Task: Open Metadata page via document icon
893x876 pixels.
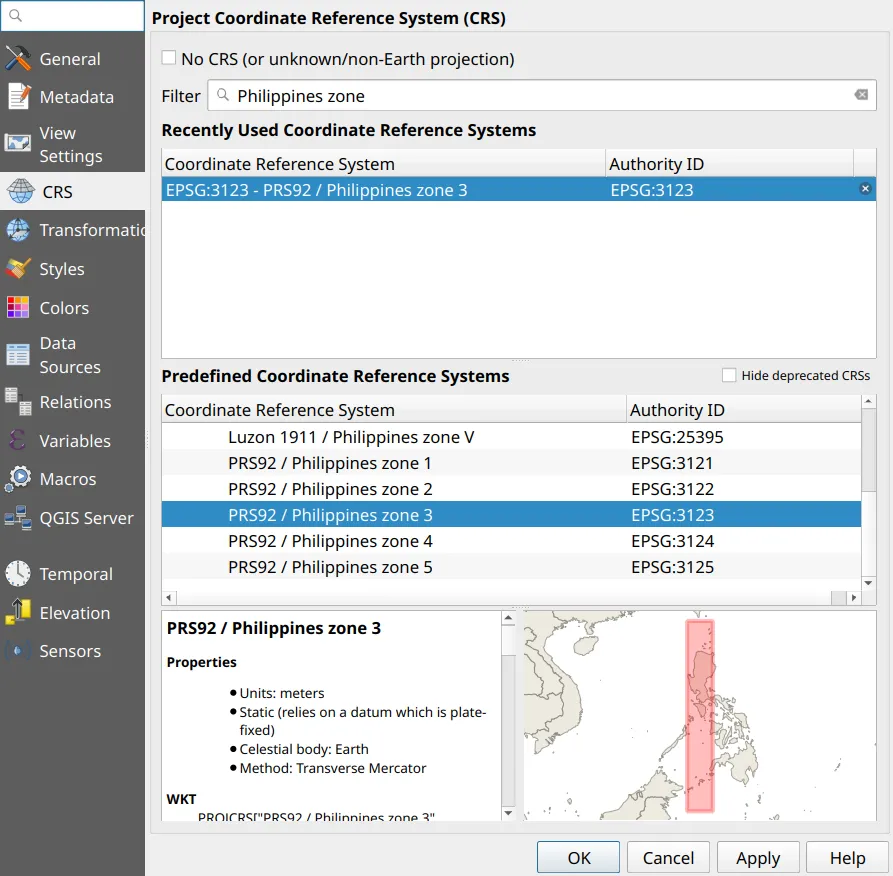Action: [18, 97]
